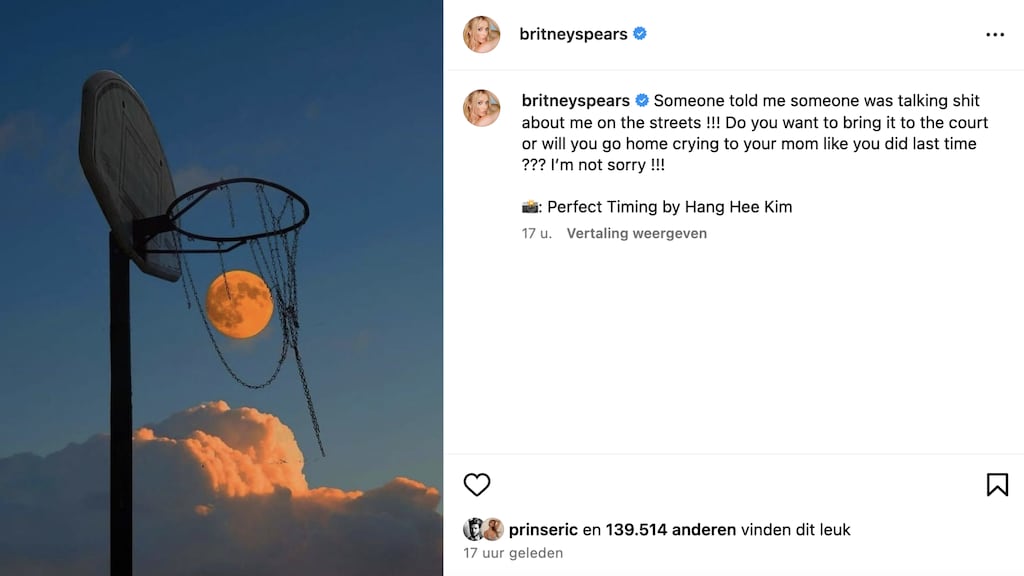Image resolution: width=1024 pixels, height=576 pixels.
Task: Click the first overlapping liker avatar
Action: point(473,530)
